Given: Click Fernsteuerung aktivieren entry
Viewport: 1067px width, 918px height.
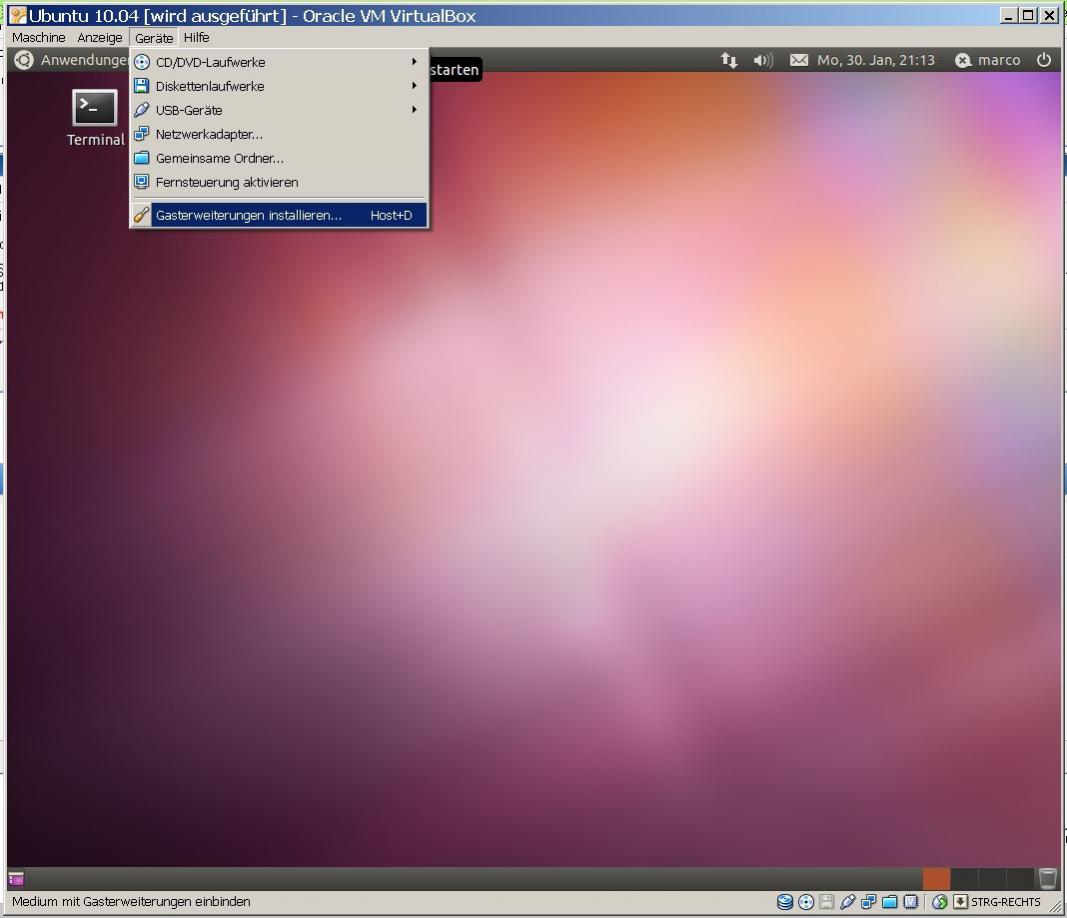Looking at the screenshot, I should click(279, 182).
